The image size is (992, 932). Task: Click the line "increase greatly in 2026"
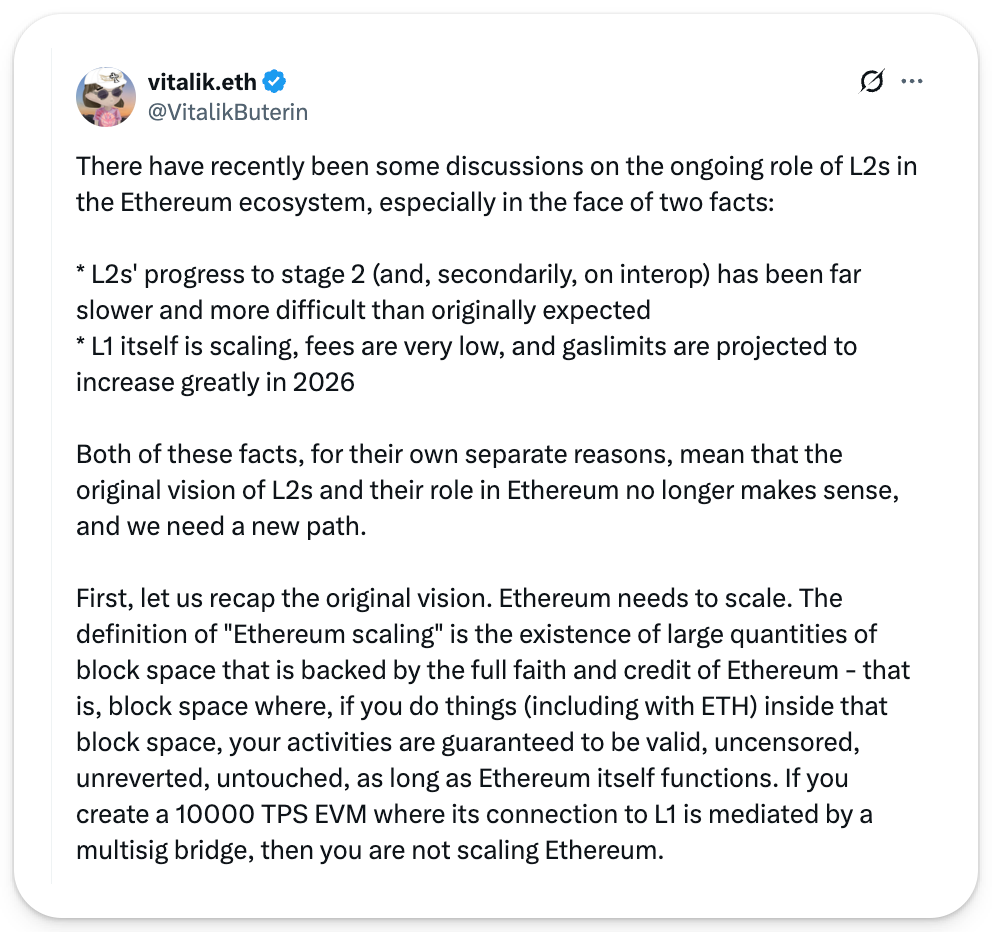[x=215, y=382]
